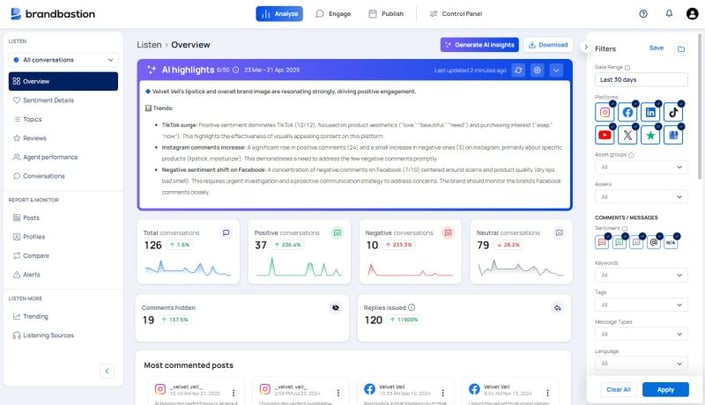The width and height of the screenshot is (705, 405).
Task: Open Listening Sources page
Action: click(43, 335)
